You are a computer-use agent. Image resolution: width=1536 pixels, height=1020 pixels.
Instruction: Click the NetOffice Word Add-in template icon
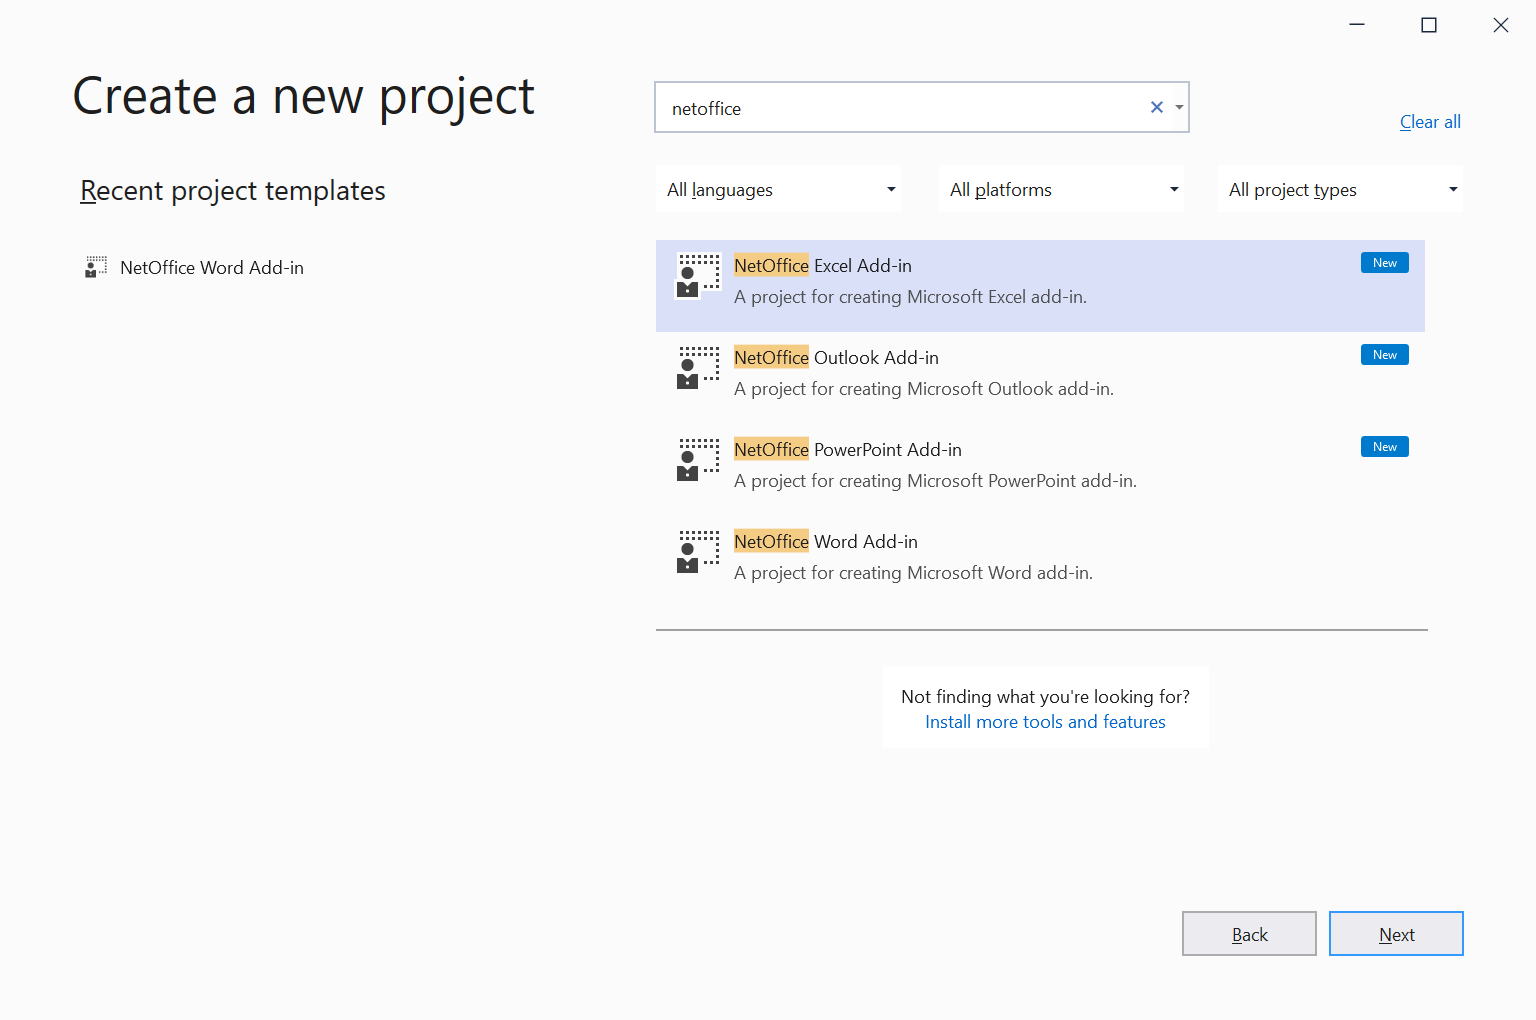[x=698, y=552]
